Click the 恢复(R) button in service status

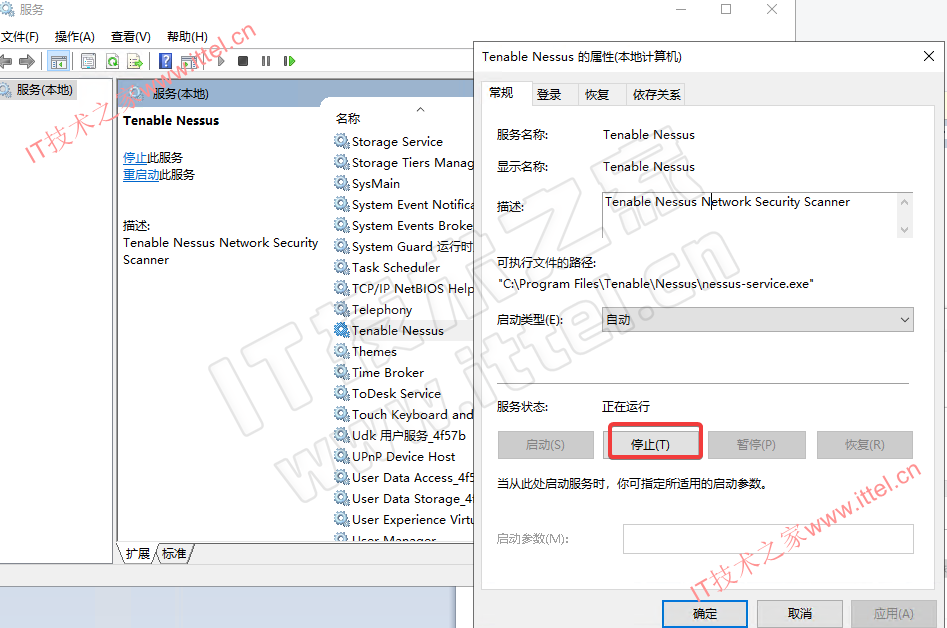[x=864, y=444]
